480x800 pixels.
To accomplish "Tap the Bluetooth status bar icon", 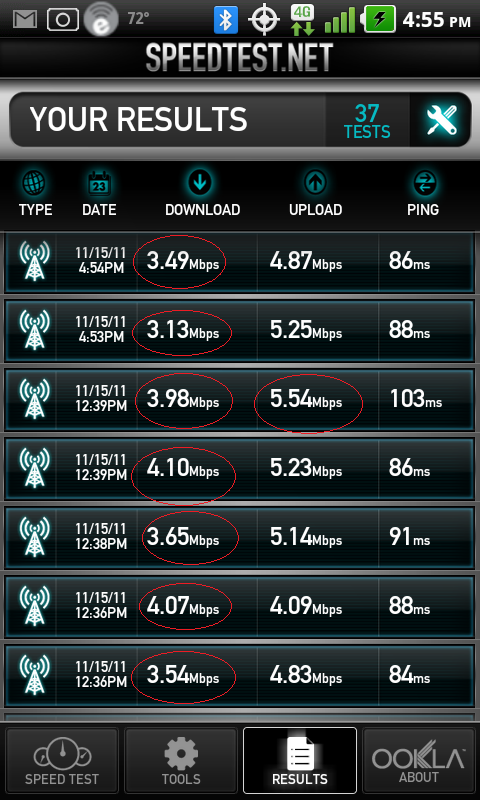I will (226, 19).
